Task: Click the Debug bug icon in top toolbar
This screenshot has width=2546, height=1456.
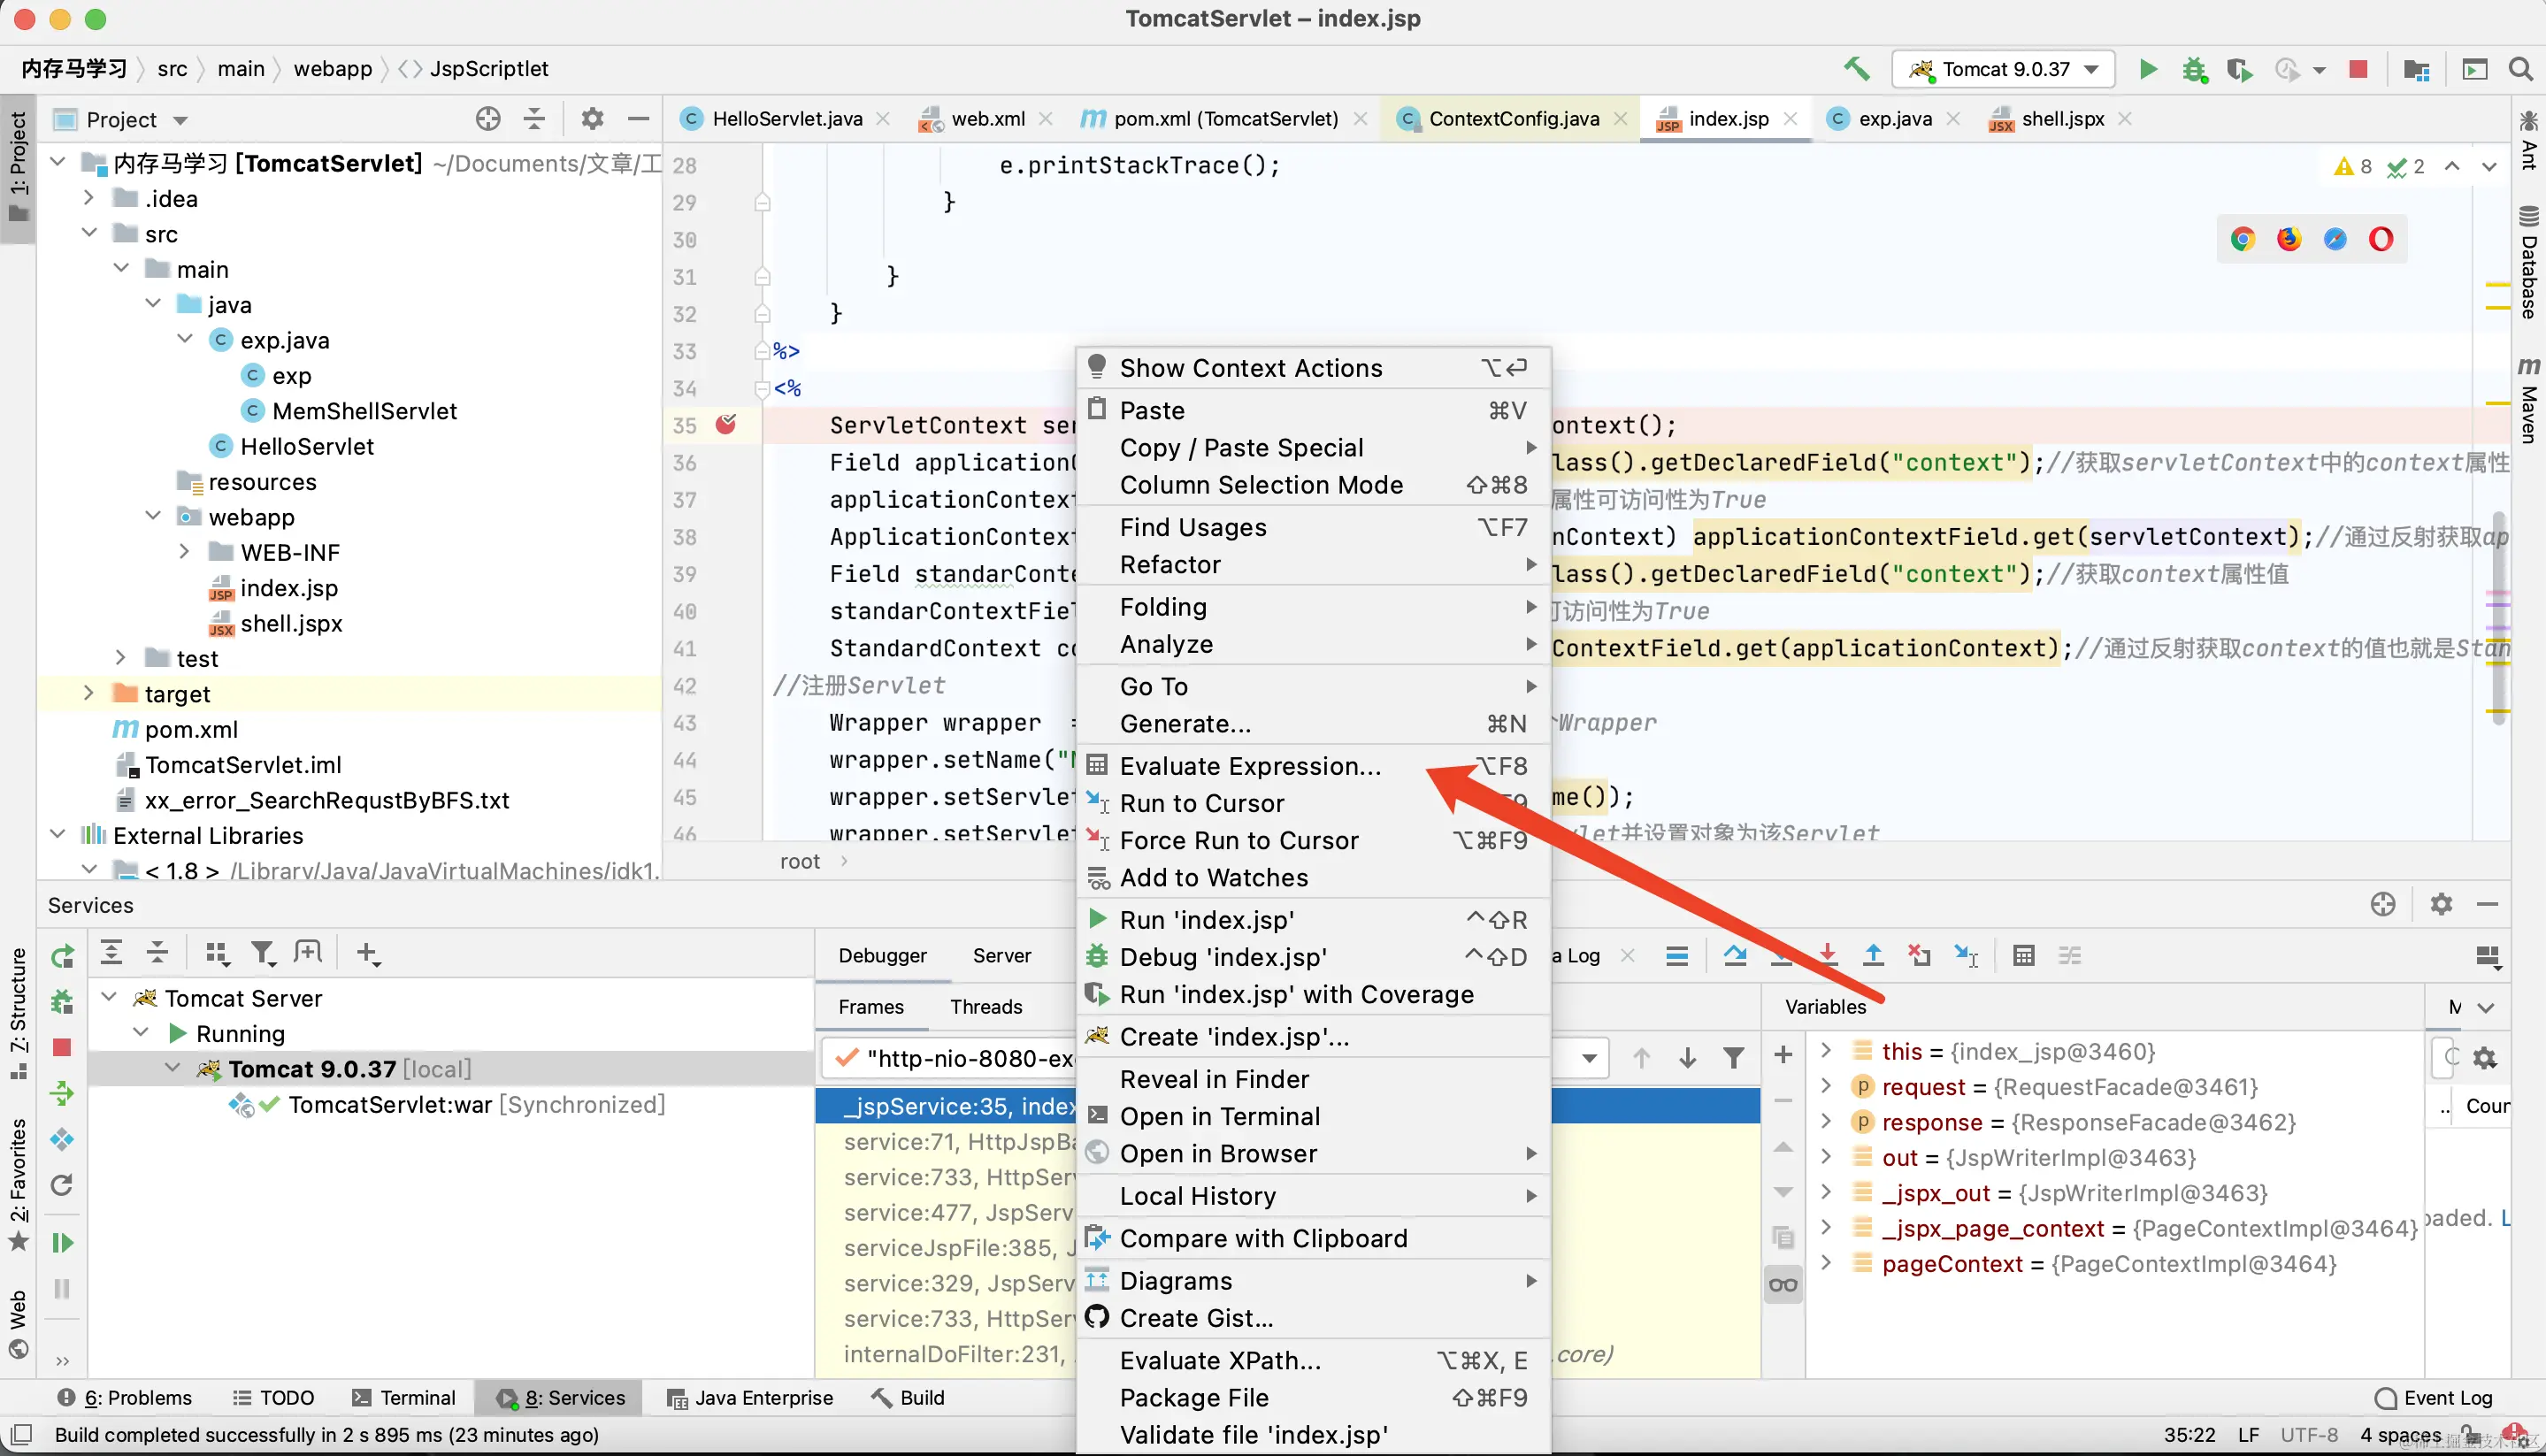Action: click(x=2194, y=69)
